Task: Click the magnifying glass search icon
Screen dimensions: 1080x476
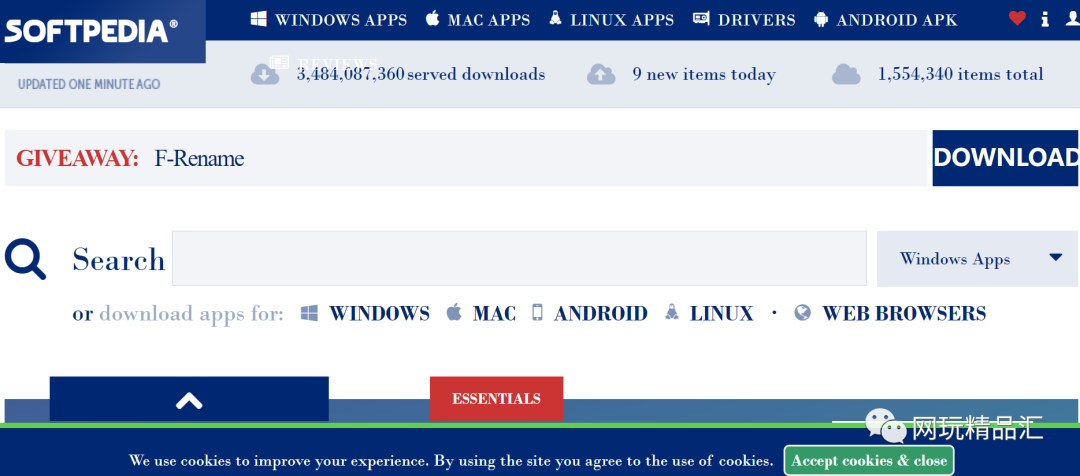Action: point(25,258)
